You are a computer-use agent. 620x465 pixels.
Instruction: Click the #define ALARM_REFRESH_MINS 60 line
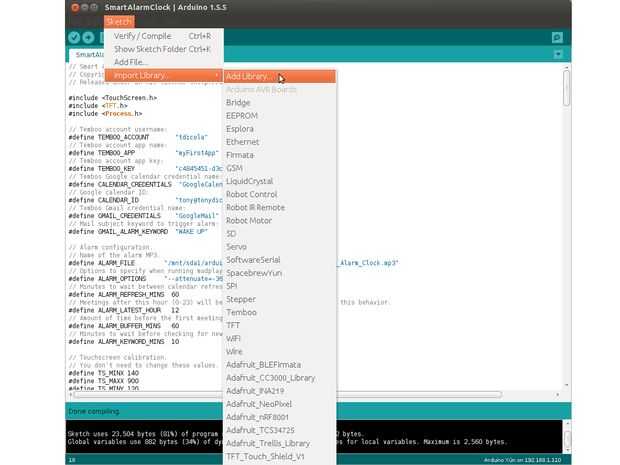pos(124,295)
